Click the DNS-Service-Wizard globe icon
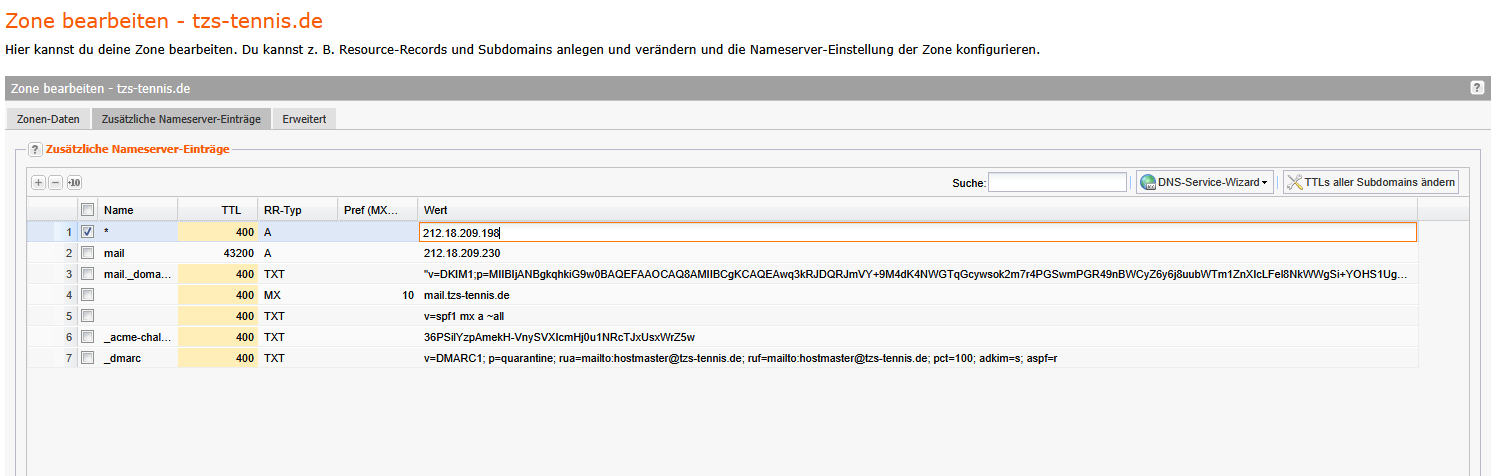Image resolution: width=1498 pixels, height=476 pixels. [x=1148, y=182]
